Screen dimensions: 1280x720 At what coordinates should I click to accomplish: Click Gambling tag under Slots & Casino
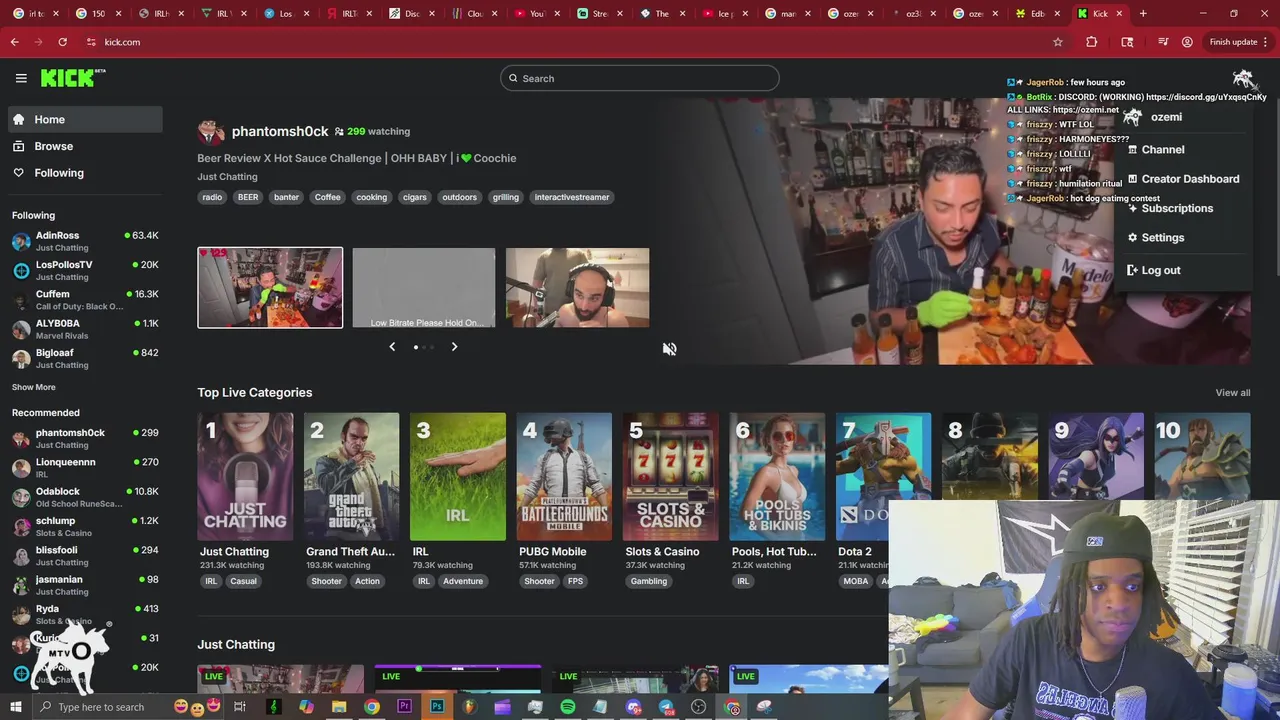pyautogui.click(x=648, y=581)
